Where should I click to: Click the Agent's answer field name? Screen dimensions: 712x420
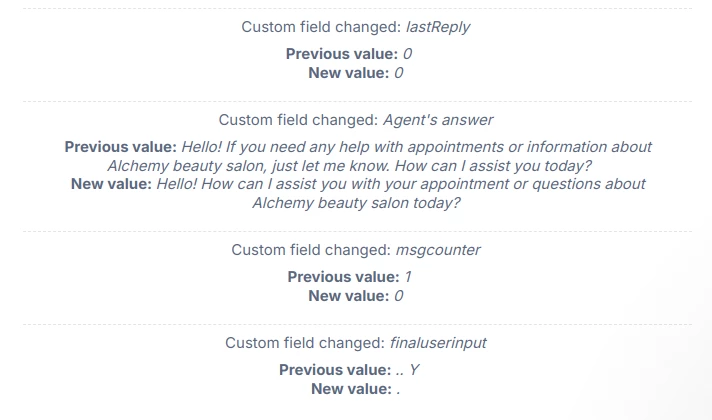tap(438, 119)
